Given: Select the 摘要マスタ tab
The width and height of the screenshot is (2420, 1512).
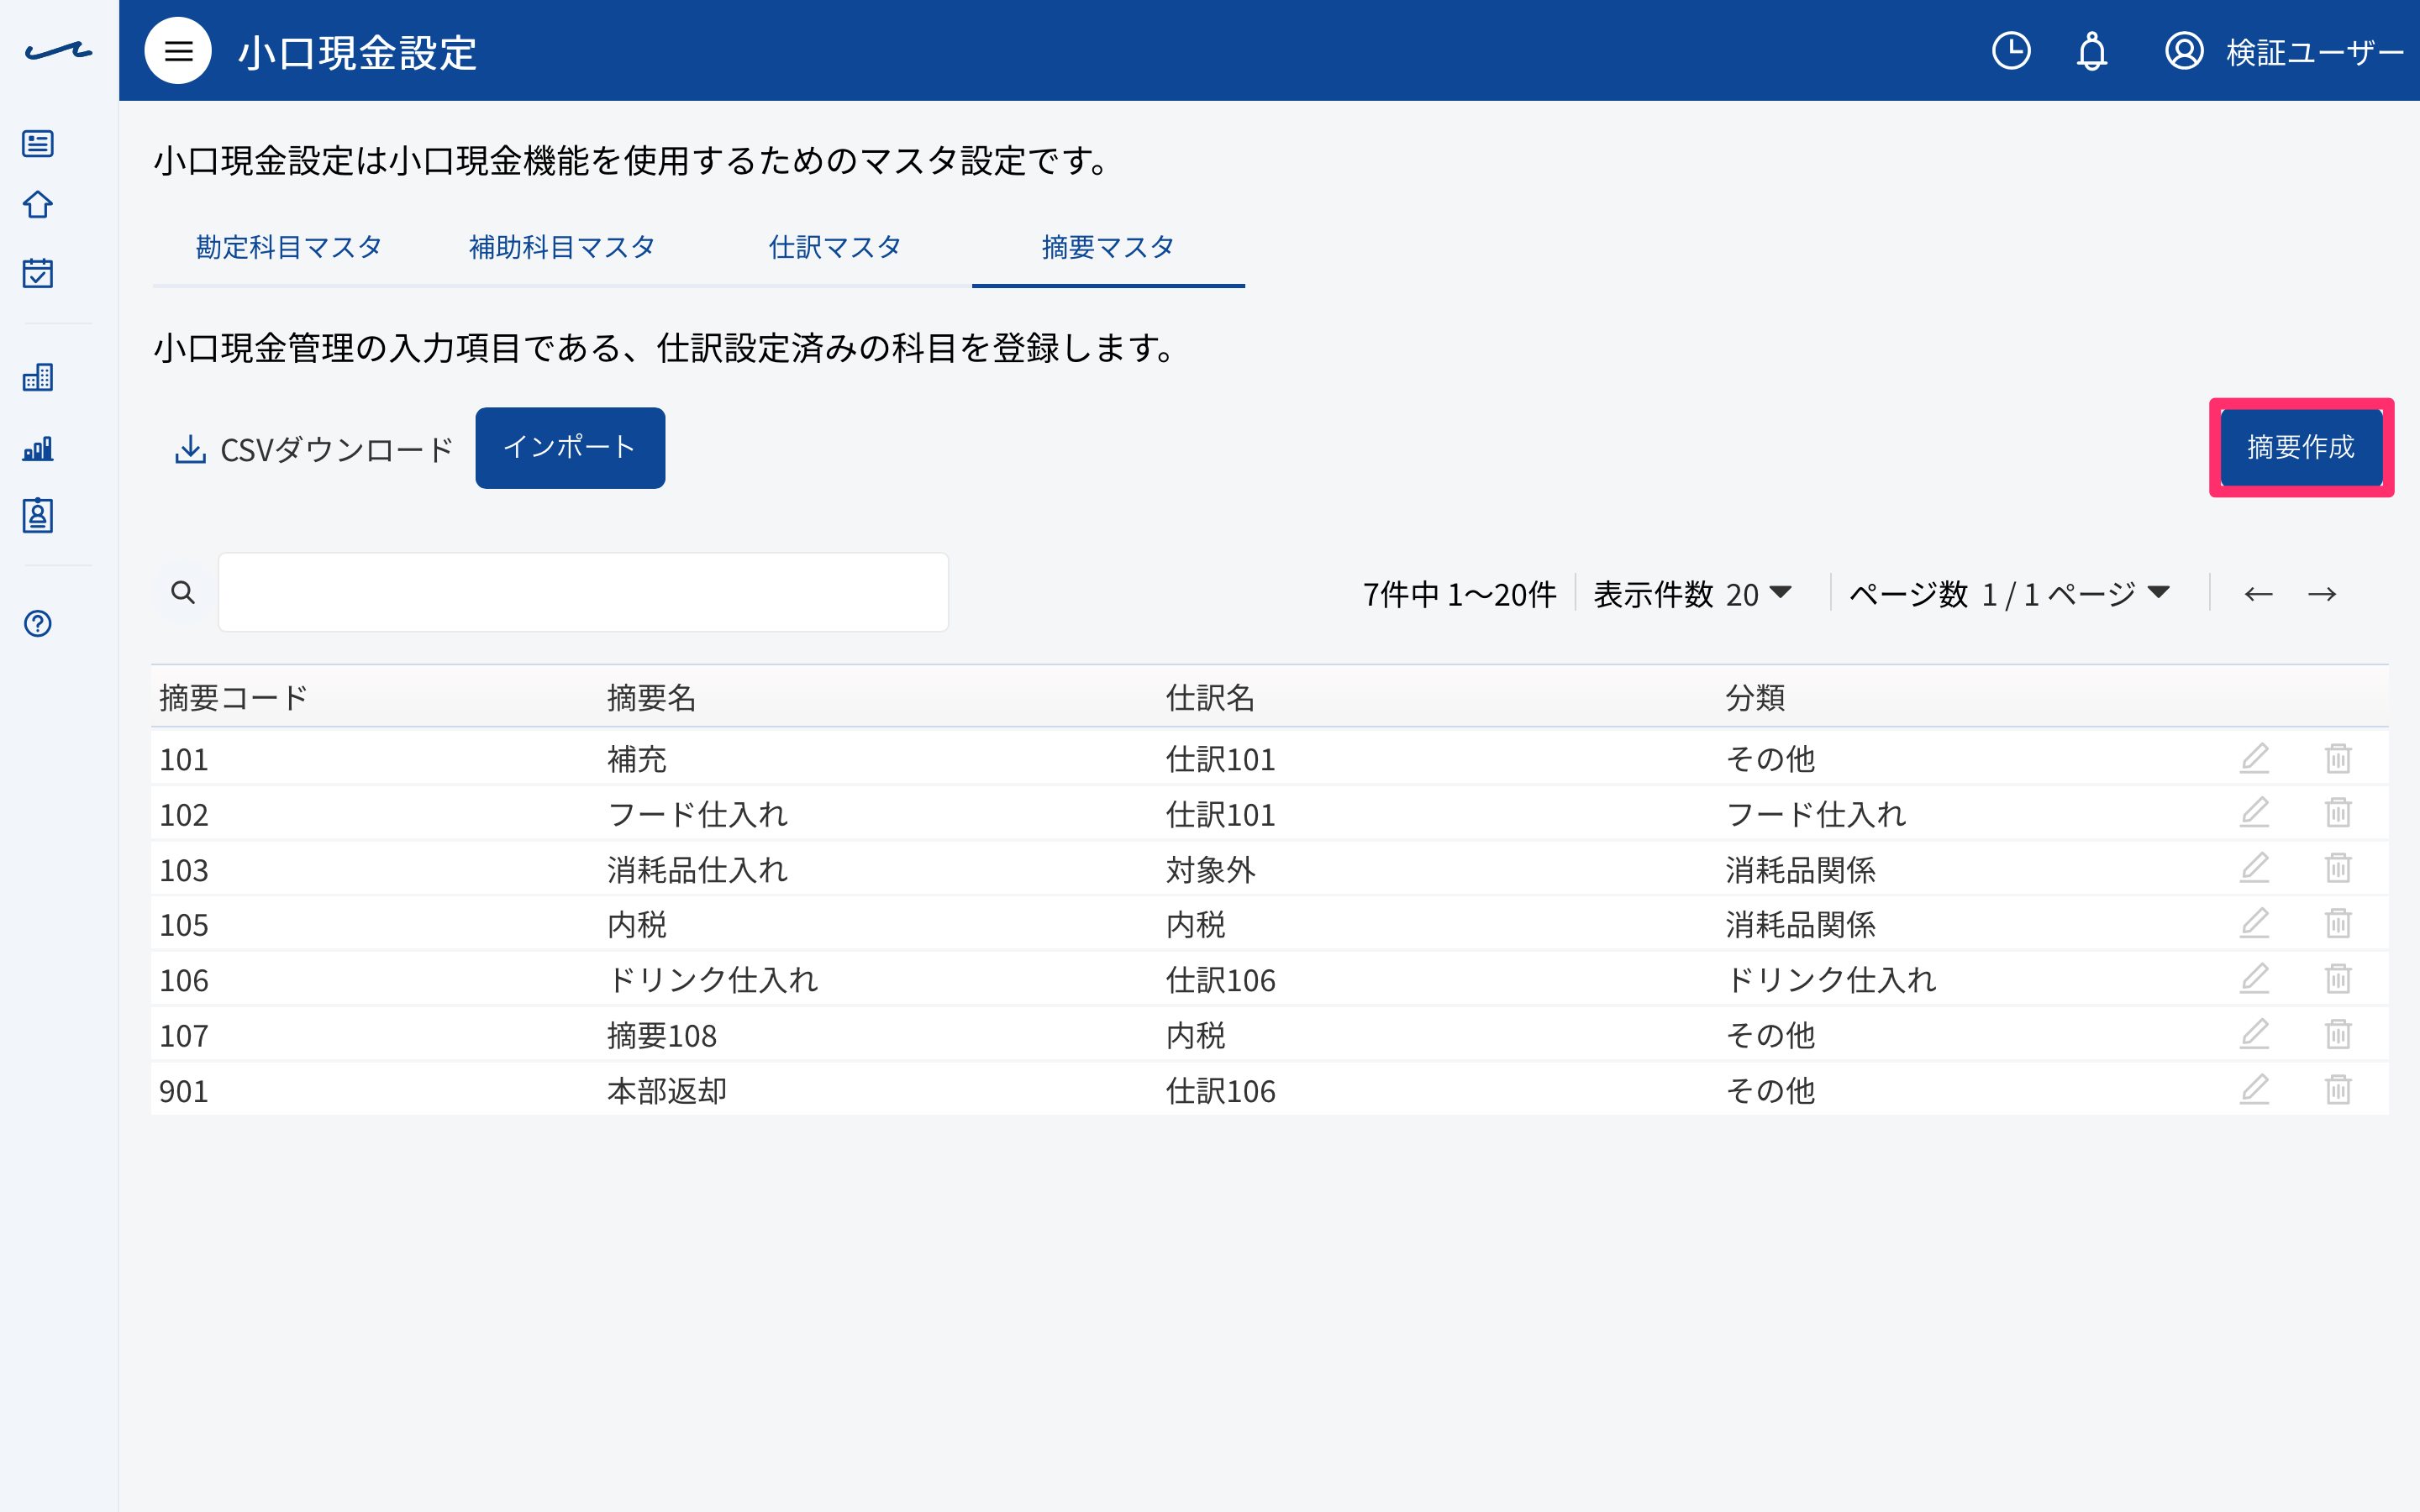Looking at the screenshot, I should (x=1108, y=247).
